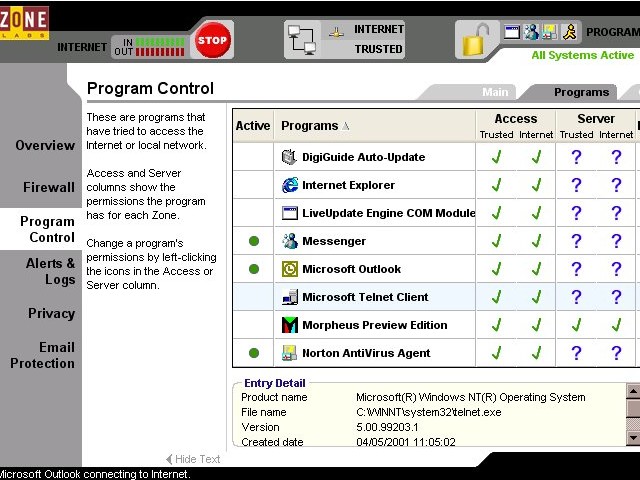Toggle DigiGuide Access Trusted permission

coord(496,157)
